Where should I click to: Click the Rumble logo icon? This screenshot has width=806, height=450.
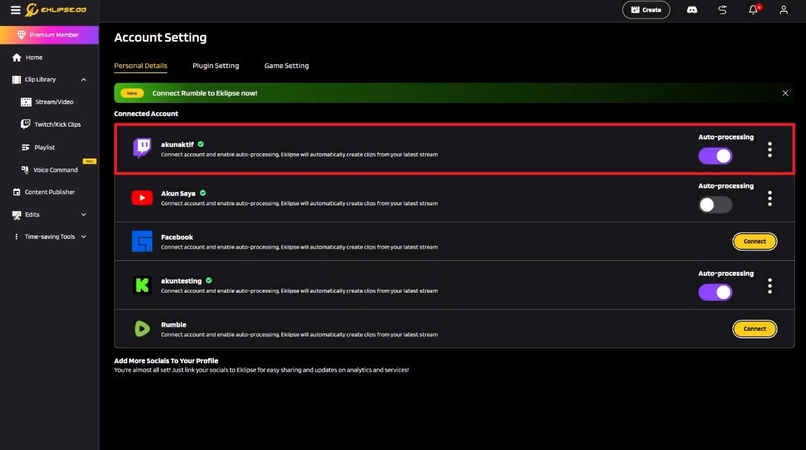pos(142,329)
